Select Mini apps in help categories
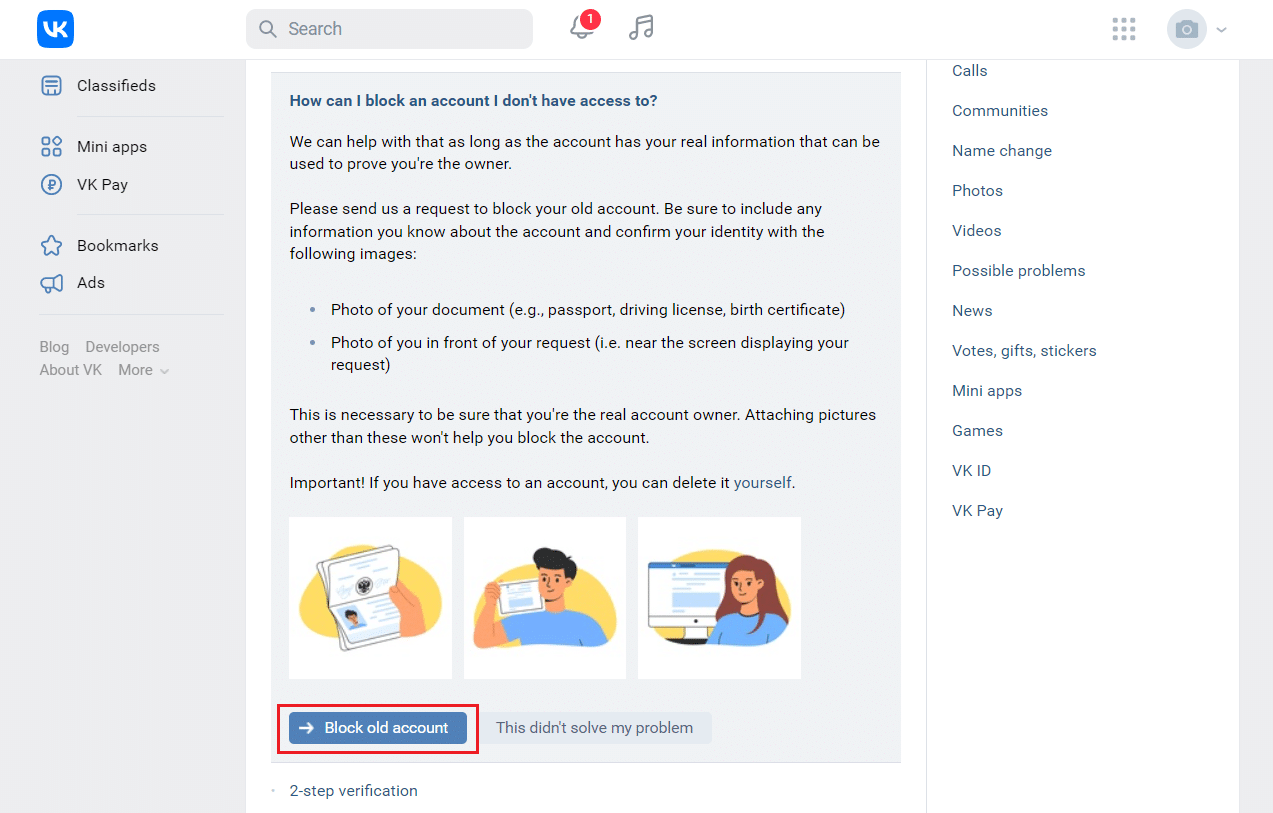This screenshot has height=813, width=1273. (987, 391)
